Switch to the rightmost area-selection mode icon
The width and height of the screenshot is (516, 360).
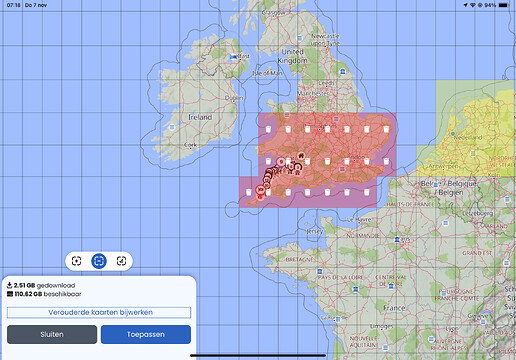(x=121, y=261)
